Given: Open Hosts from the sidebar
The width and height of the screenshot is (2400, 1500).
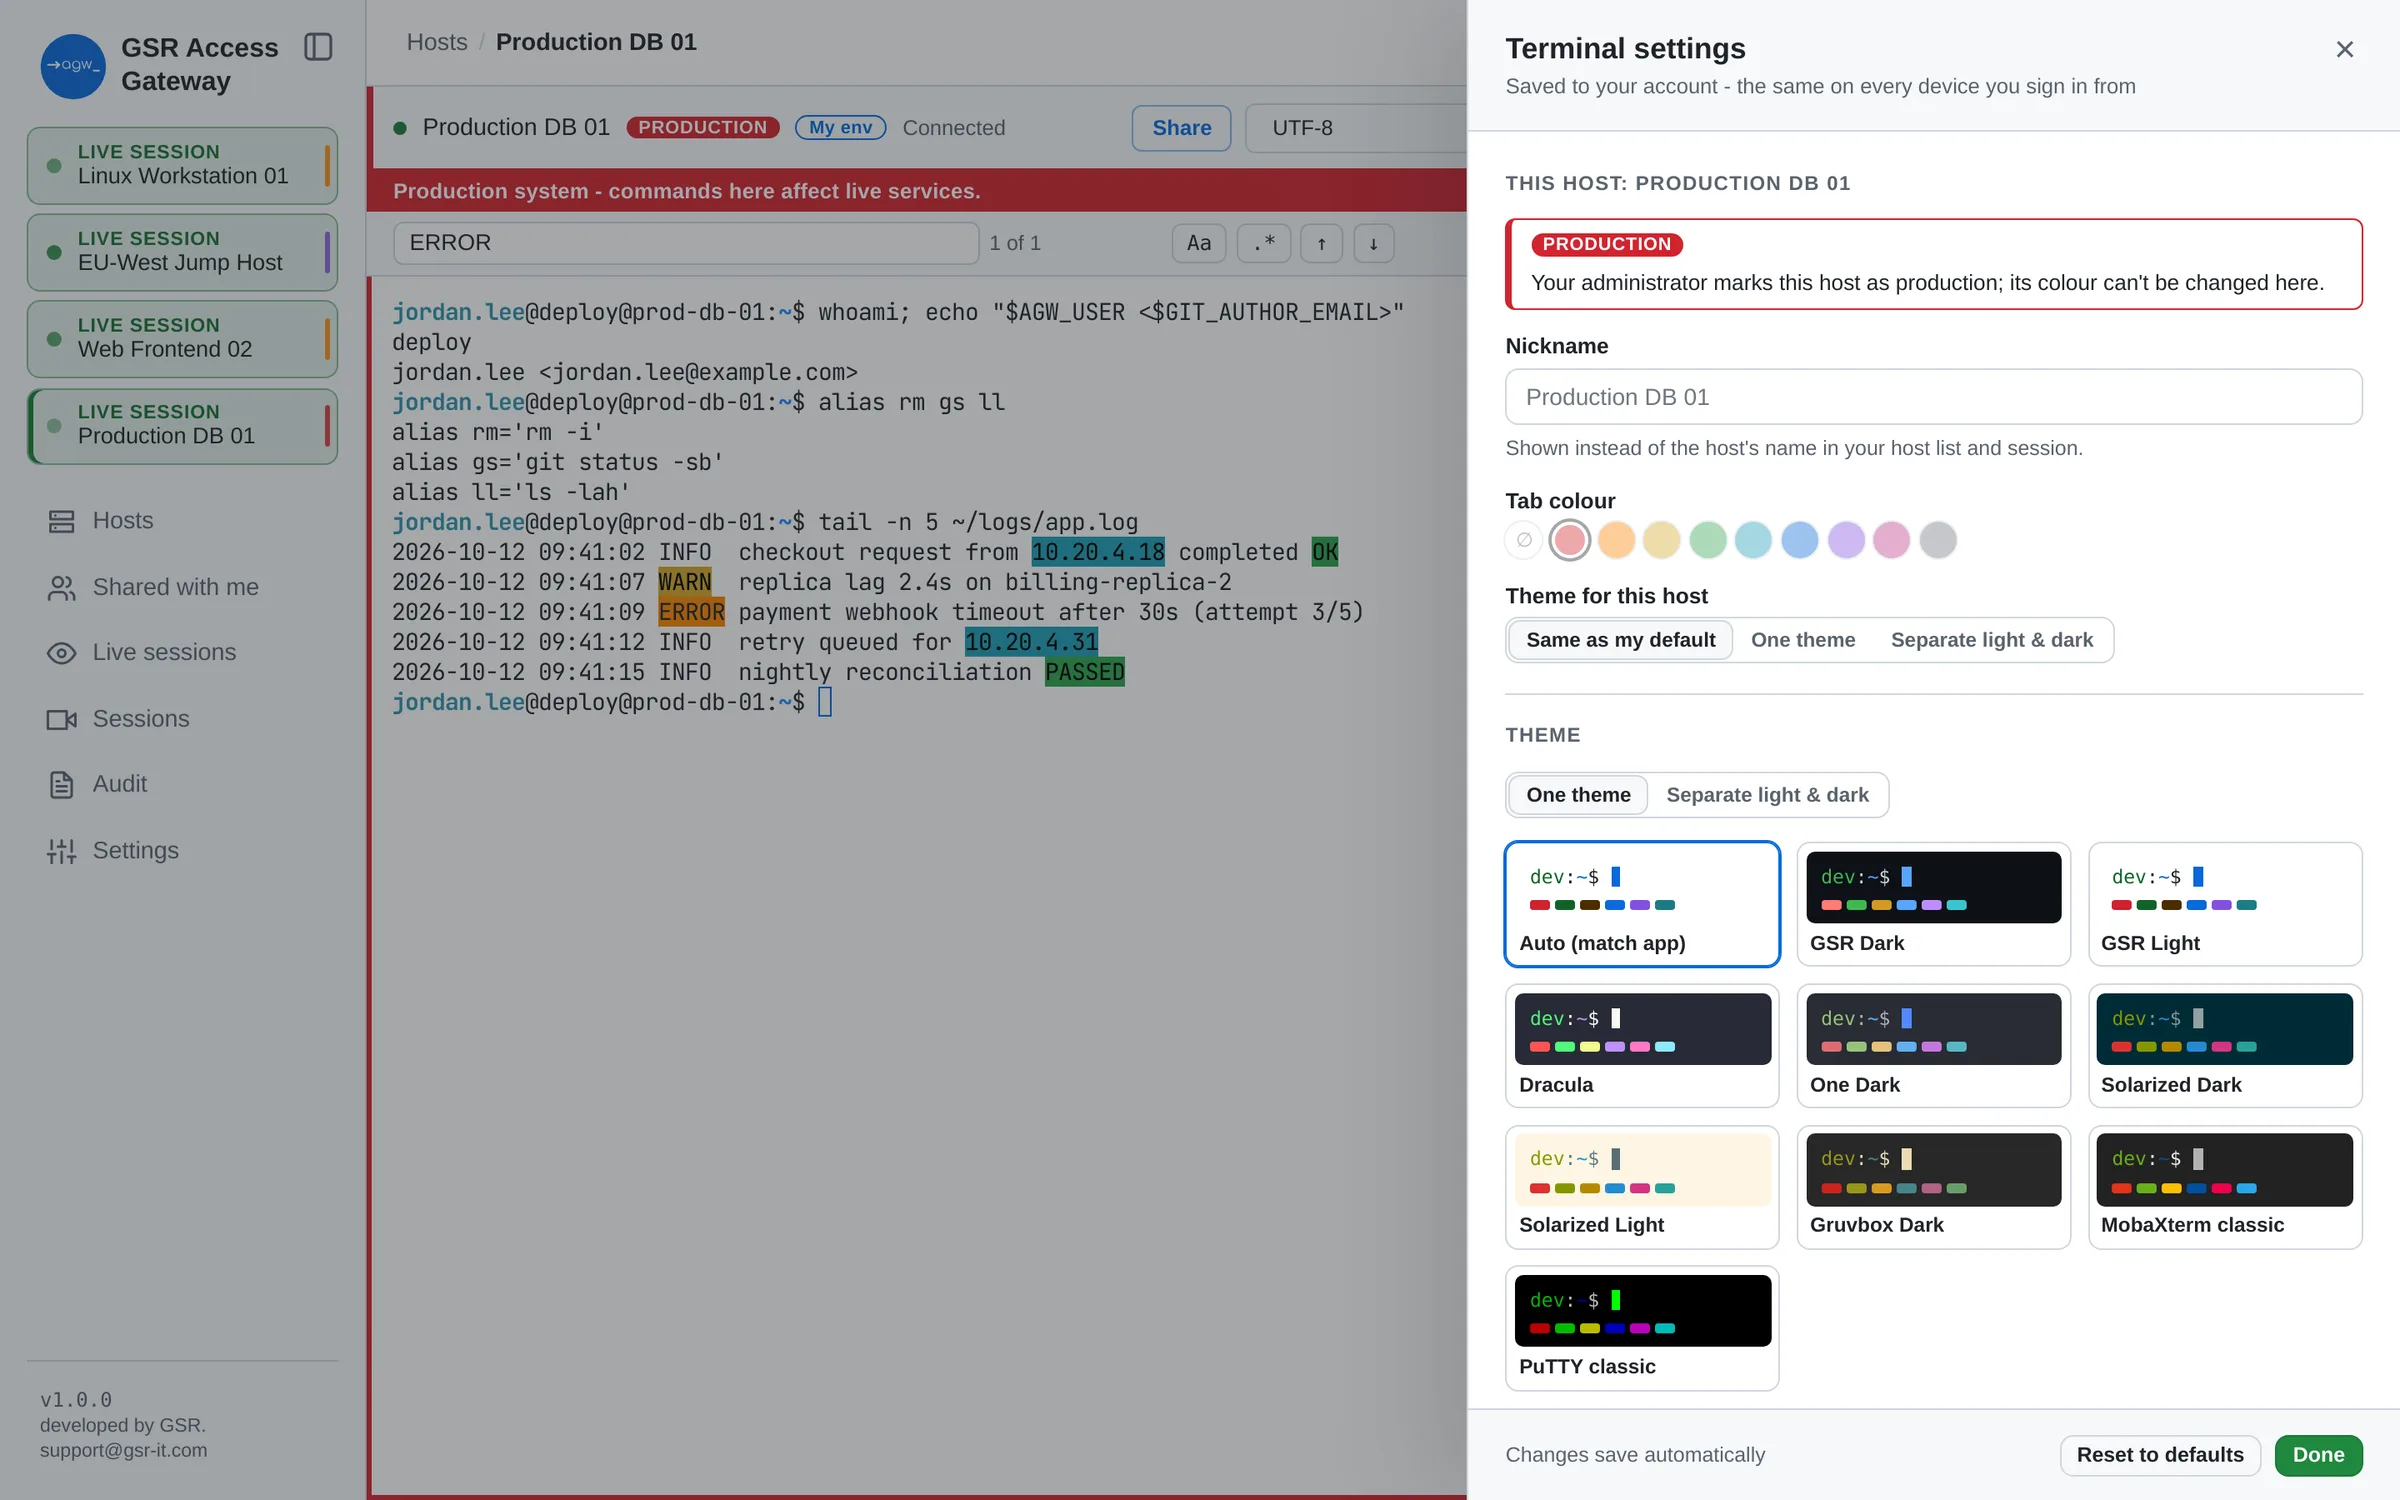Looking at the screenshot, I should (182, 521).
